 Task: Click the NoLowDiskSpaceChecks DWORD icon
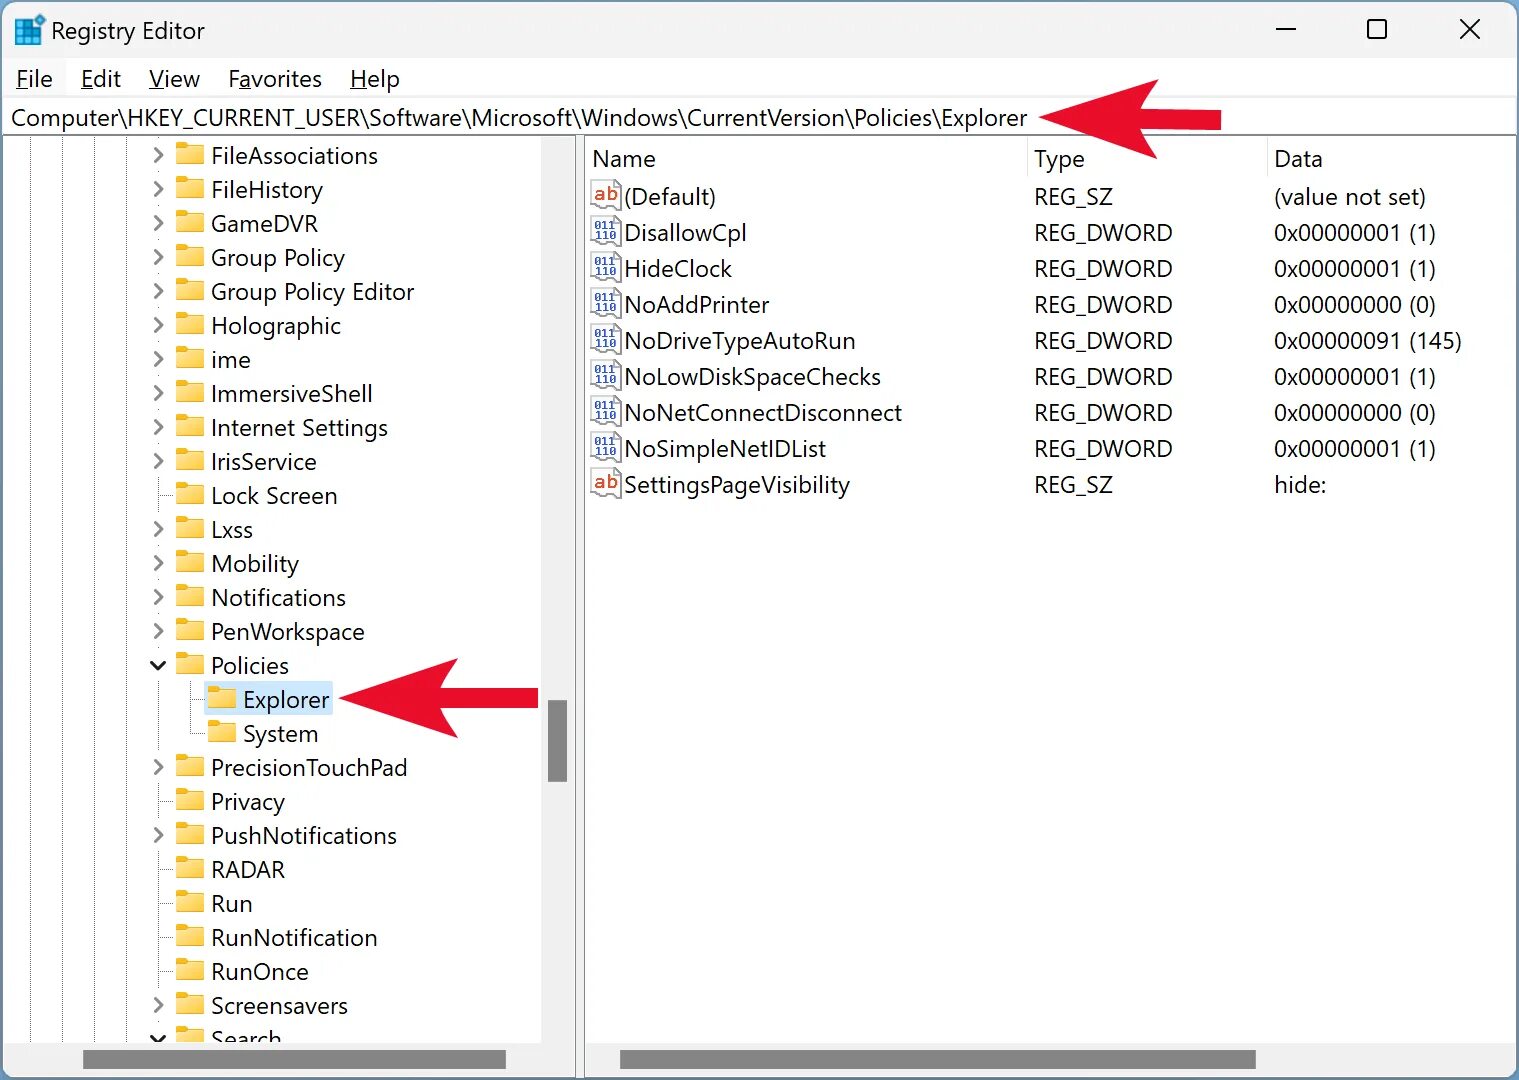605,376
